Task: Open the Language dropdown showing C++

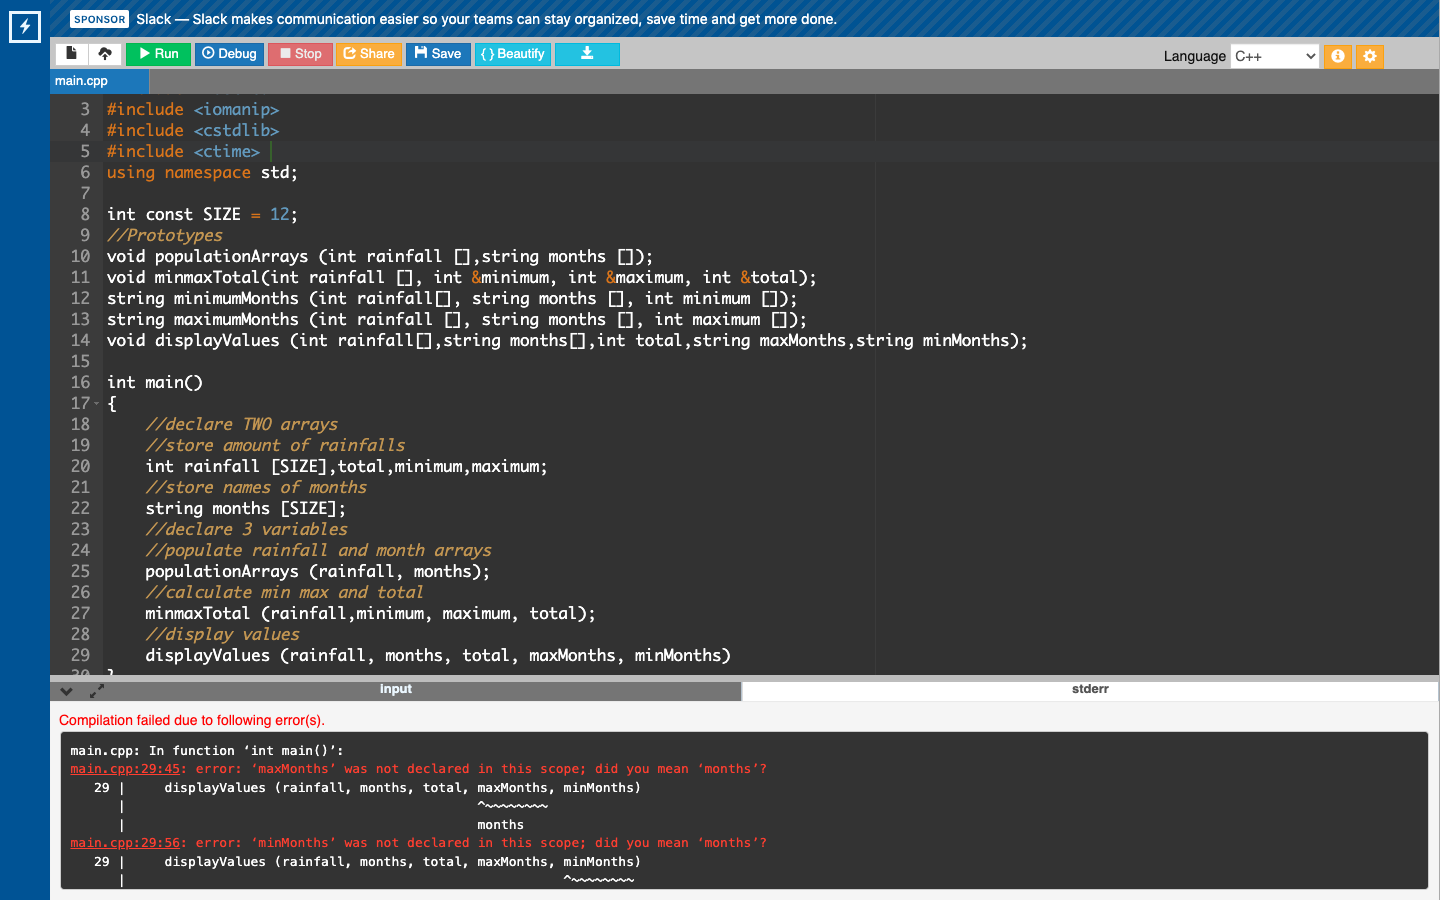Action: click(x=1275, y=56)
